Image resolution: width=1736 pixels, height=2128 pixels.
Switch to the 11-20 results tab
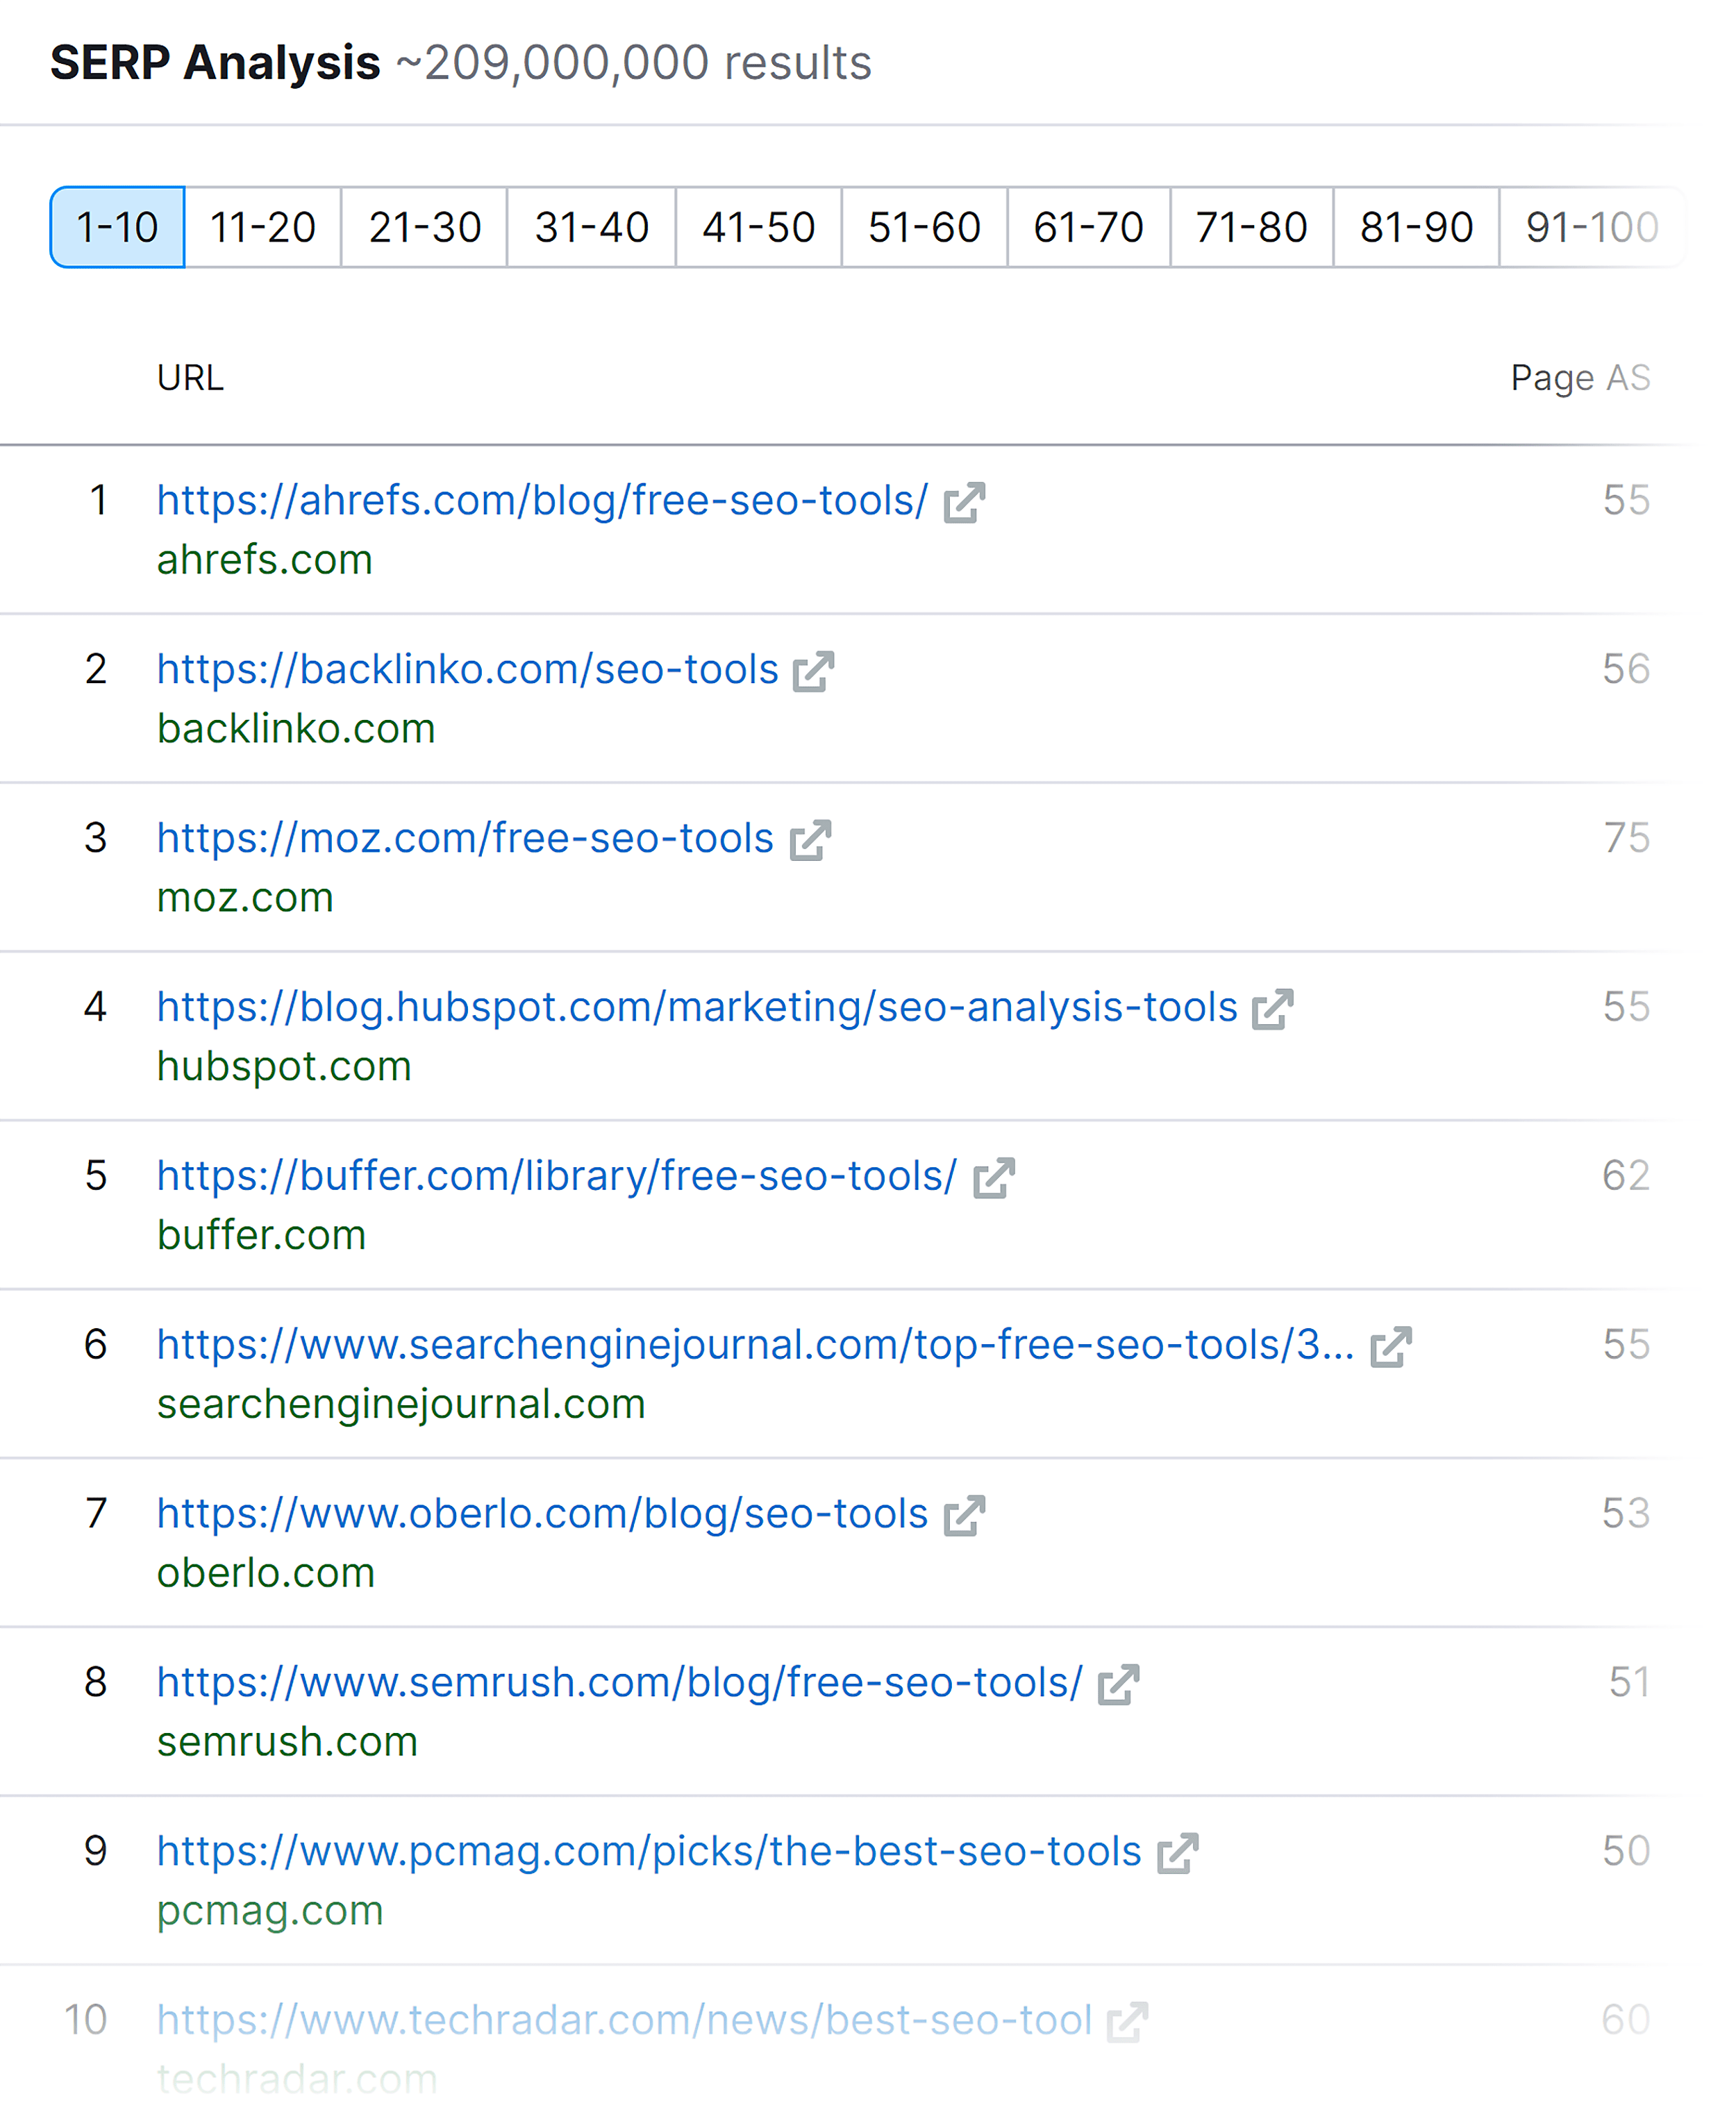[263, 227]
